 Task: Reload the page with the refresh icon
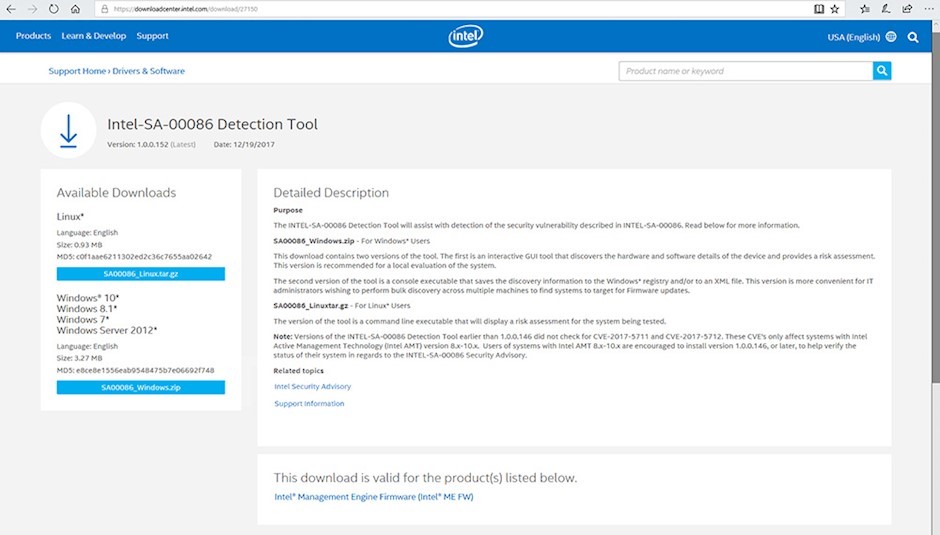coord(54,9)
